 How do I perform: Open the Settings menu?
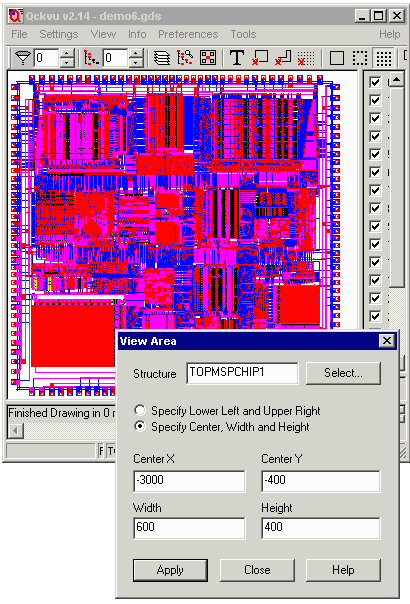(x=59, y=34)
